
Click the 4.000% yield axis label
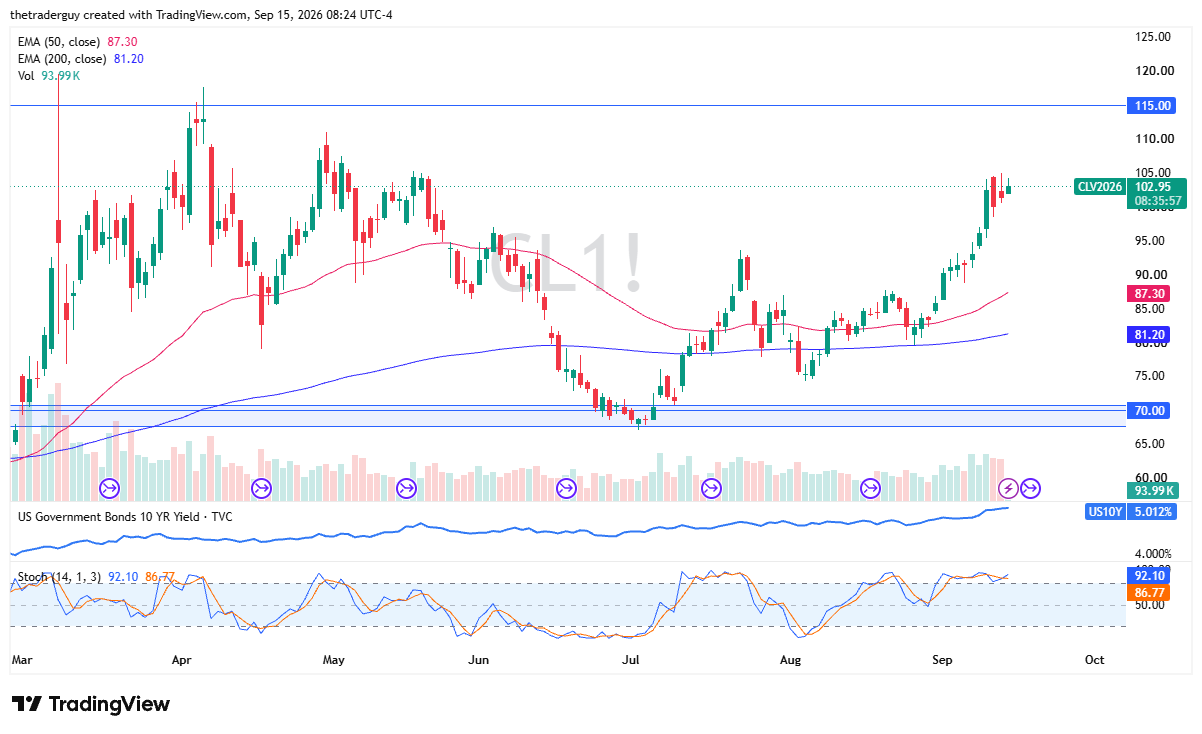point(1154,553)
